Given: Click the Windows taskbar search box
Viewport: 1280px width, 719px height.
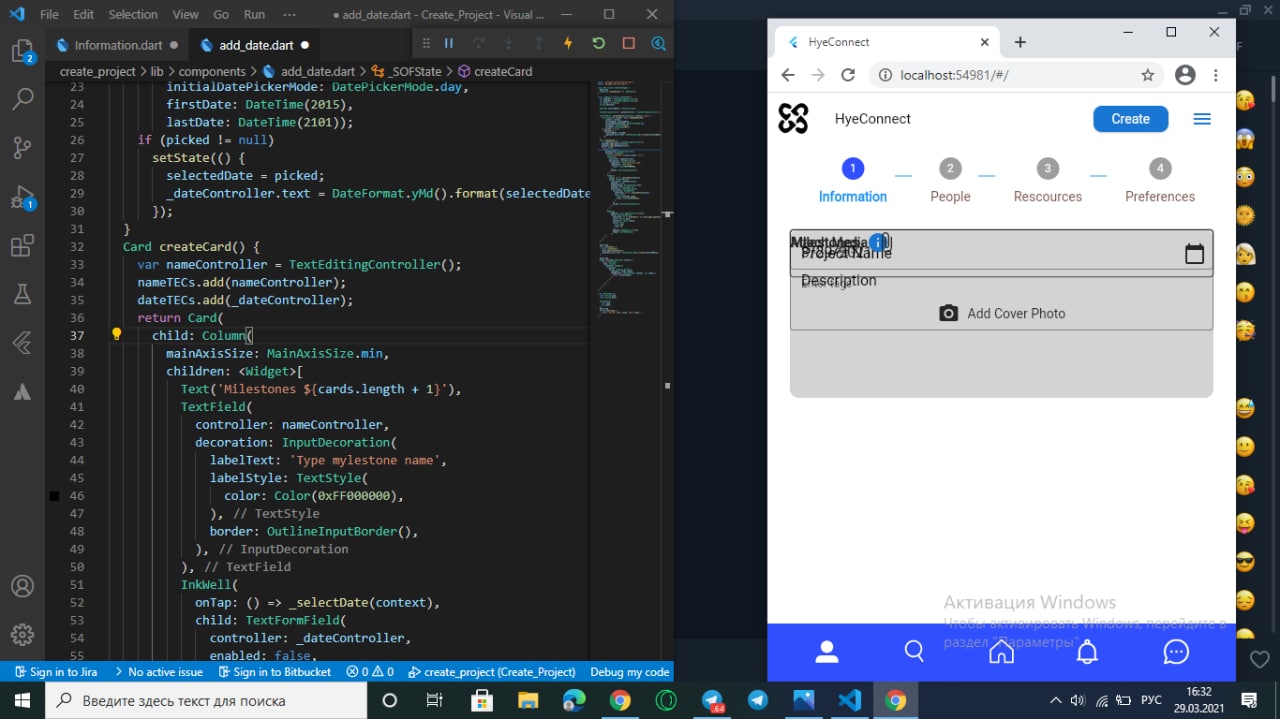Looking at the screenshot, I should 207,700.
